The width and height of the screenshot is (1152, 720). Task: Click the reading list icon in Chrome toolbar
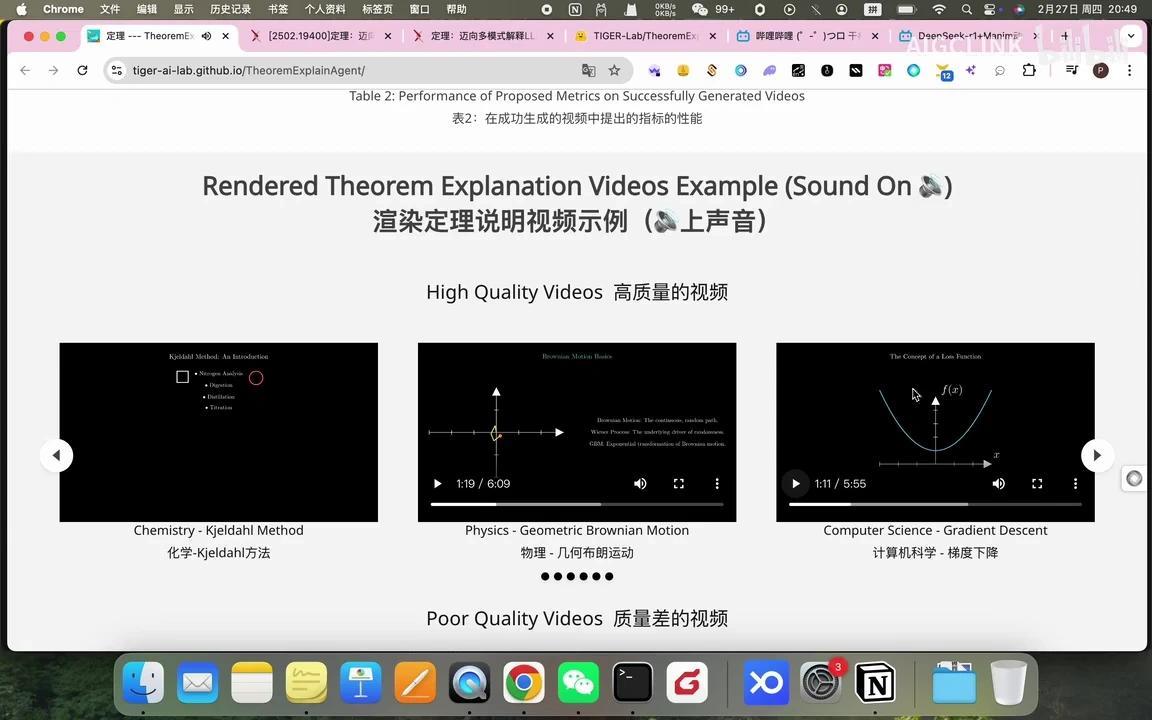pyautogui.click(x=1071, y=70)
